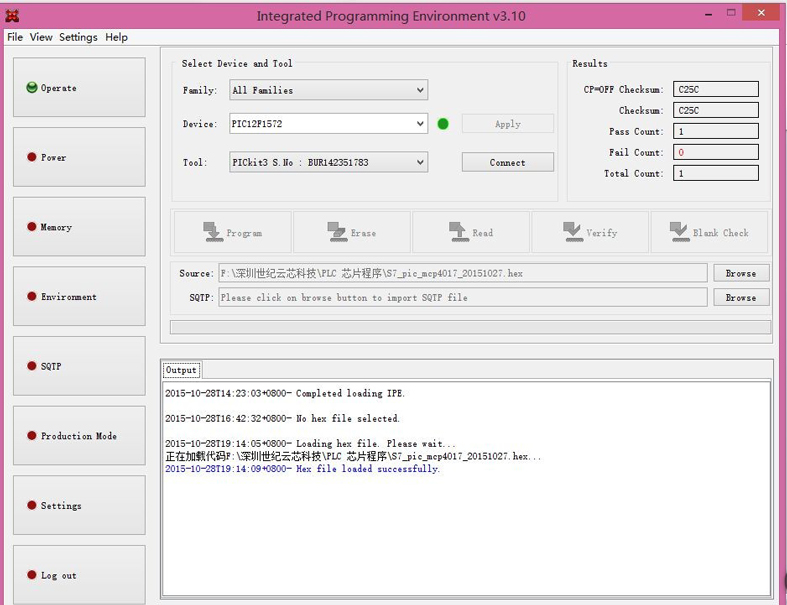The width and height of the screenshot is (787, 605).
Task: Select the Output tab
Action: point(181,370)
